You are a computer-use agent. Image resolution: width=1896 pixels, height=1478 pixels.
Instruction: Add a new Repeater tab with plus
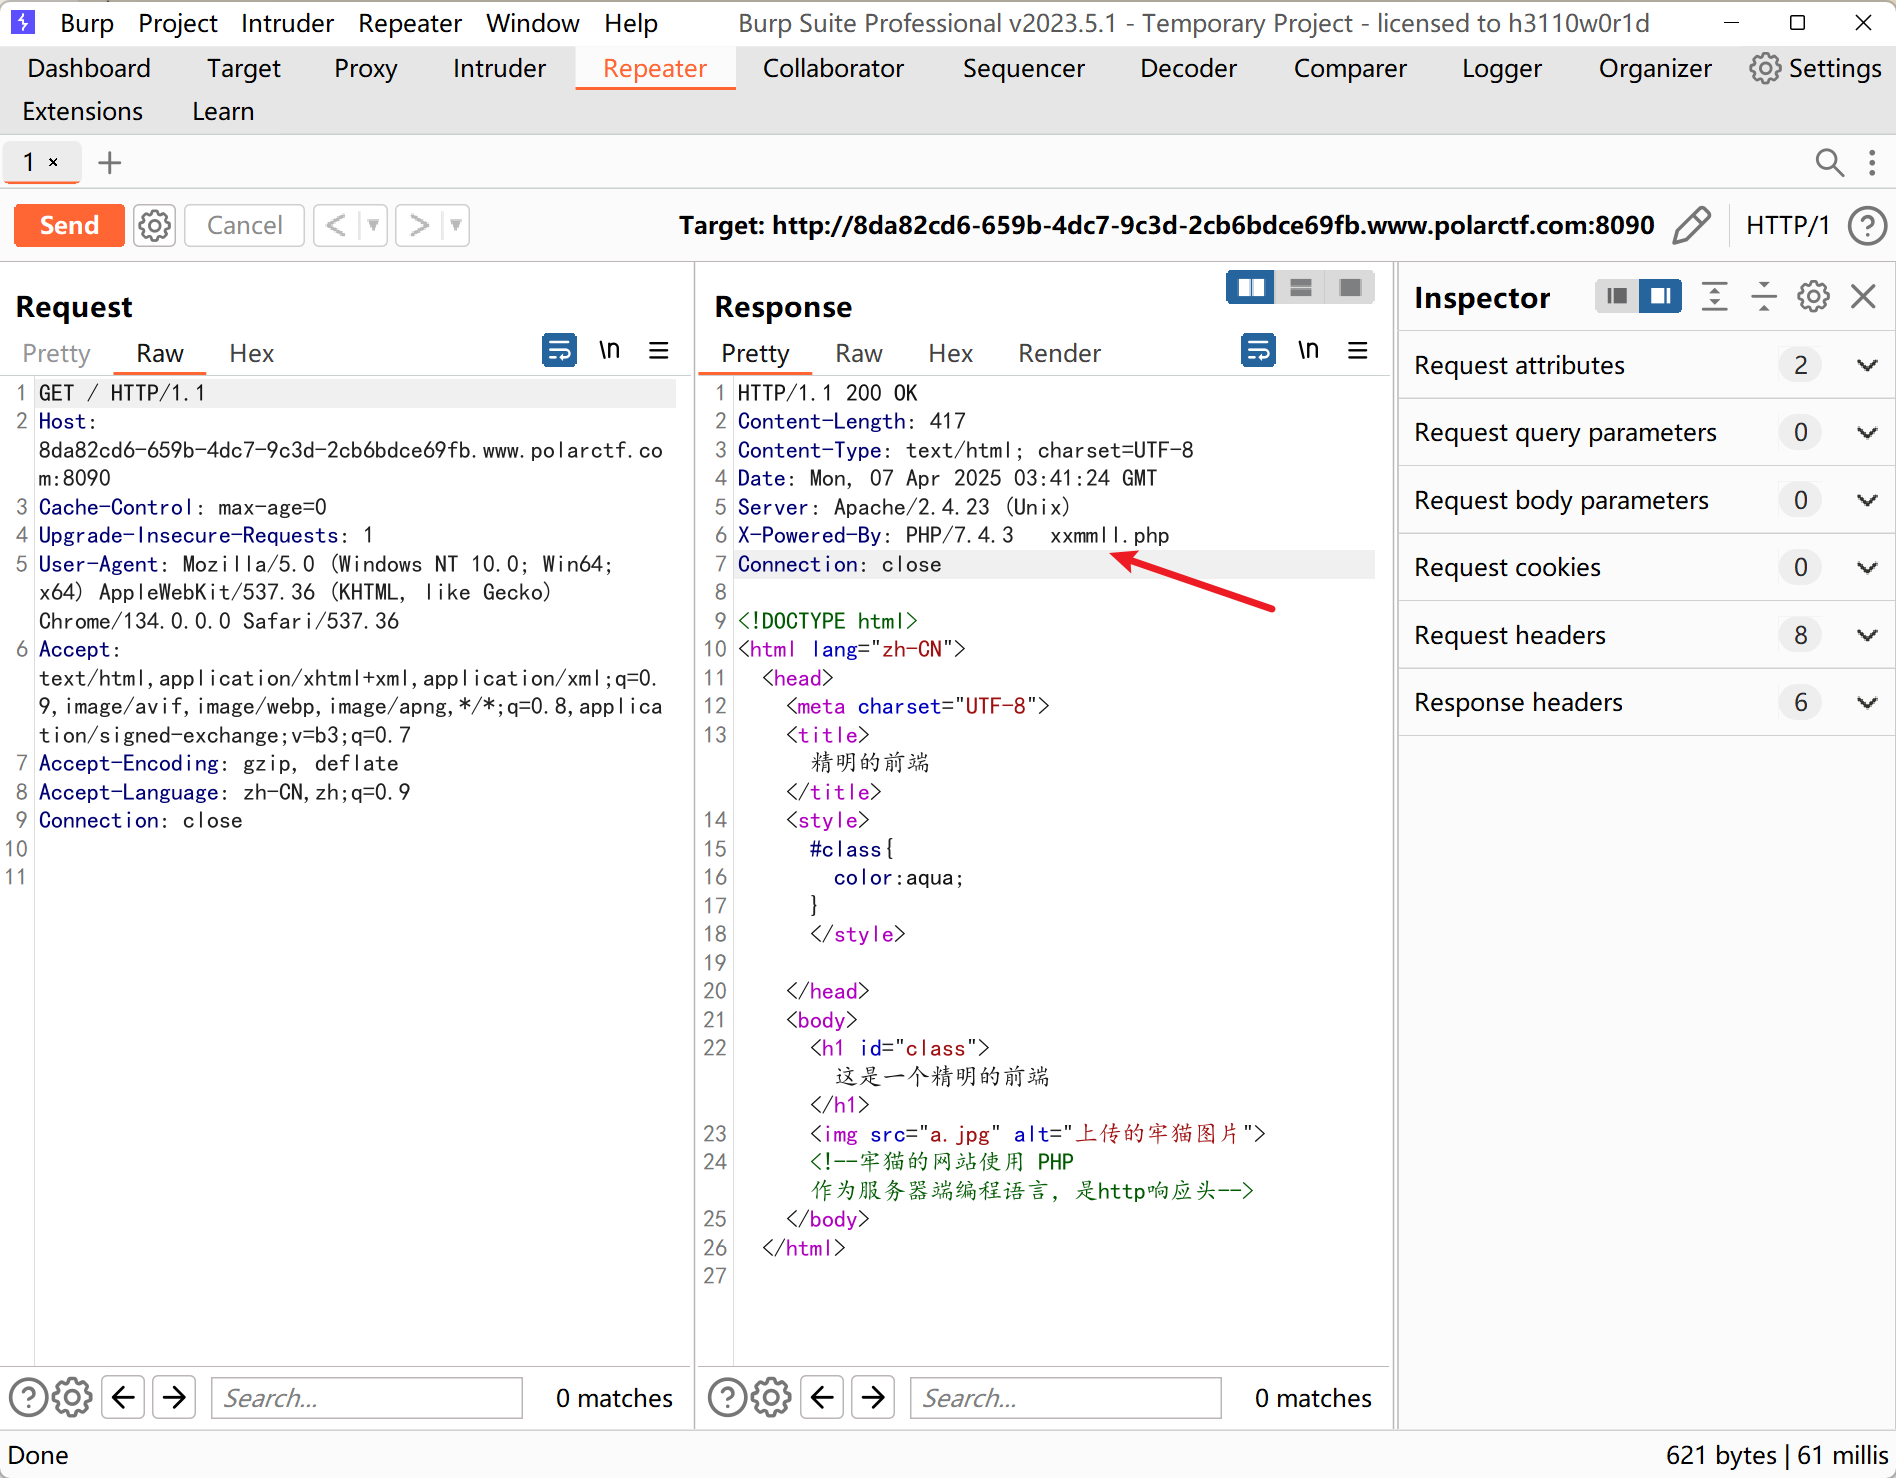tap(110, 162)
